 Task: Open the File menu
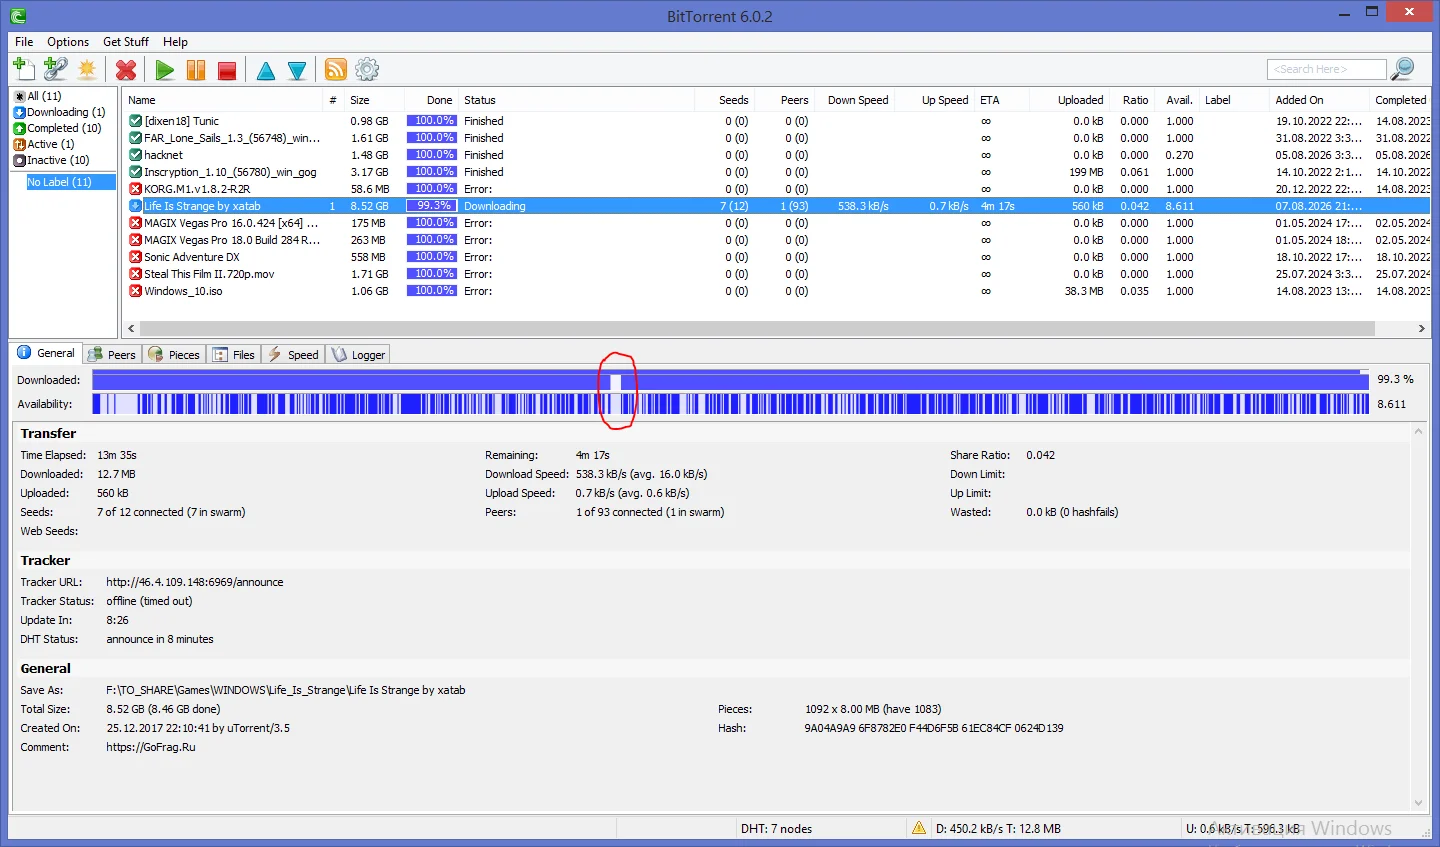(24, 42)
